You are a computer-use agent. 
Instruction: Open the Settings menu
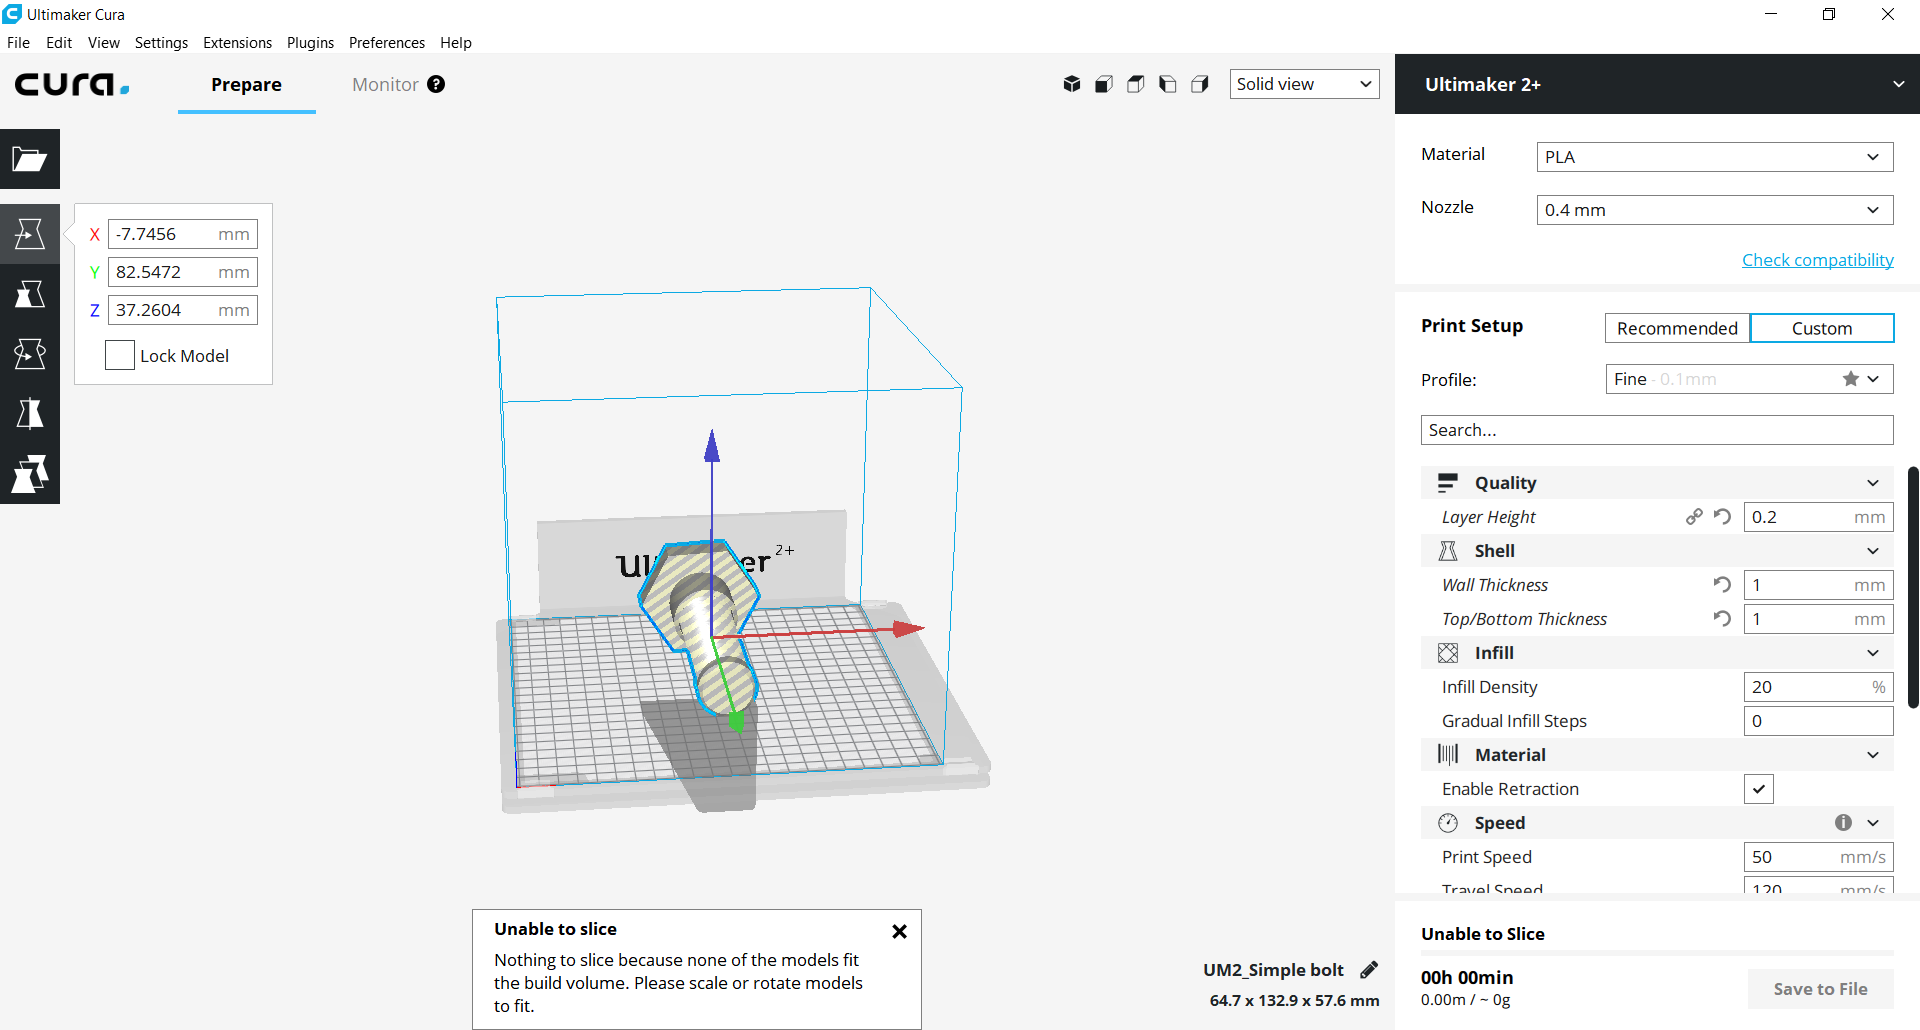[x=161, y=43]
